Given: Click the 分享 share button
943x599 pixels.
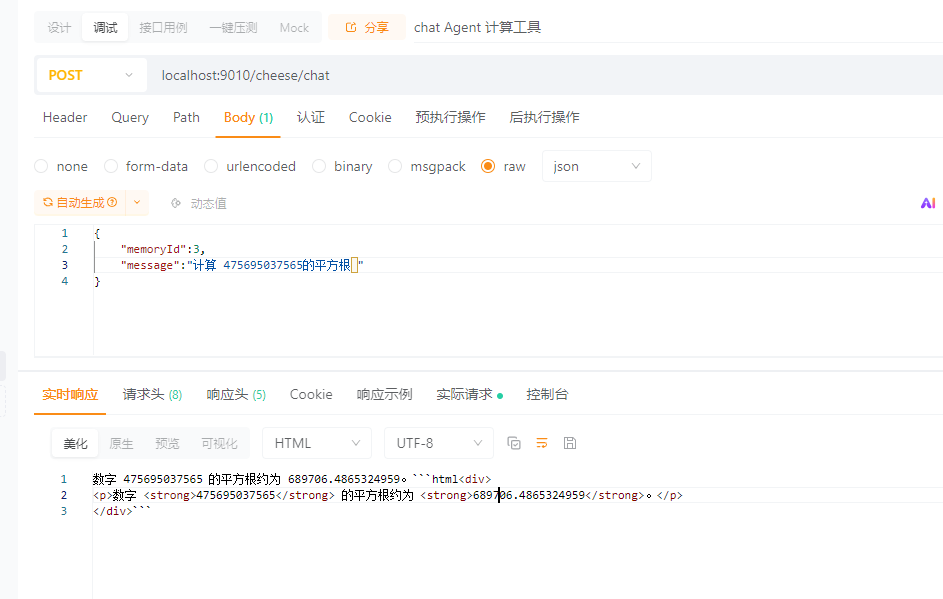Looking at the screenshot, I should (366, 28).
